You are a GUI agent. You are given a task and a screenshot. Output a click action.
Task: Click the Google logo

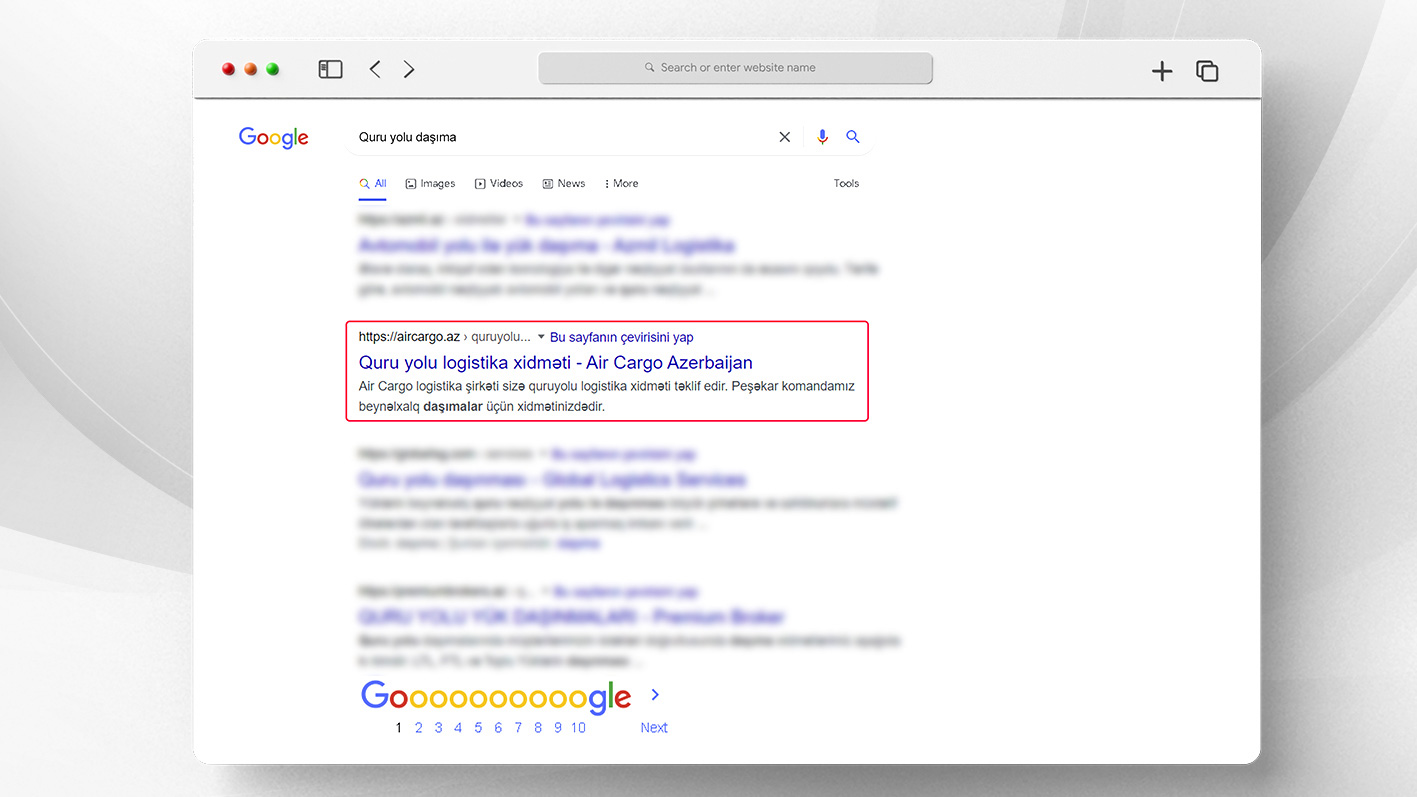(273, 138)
